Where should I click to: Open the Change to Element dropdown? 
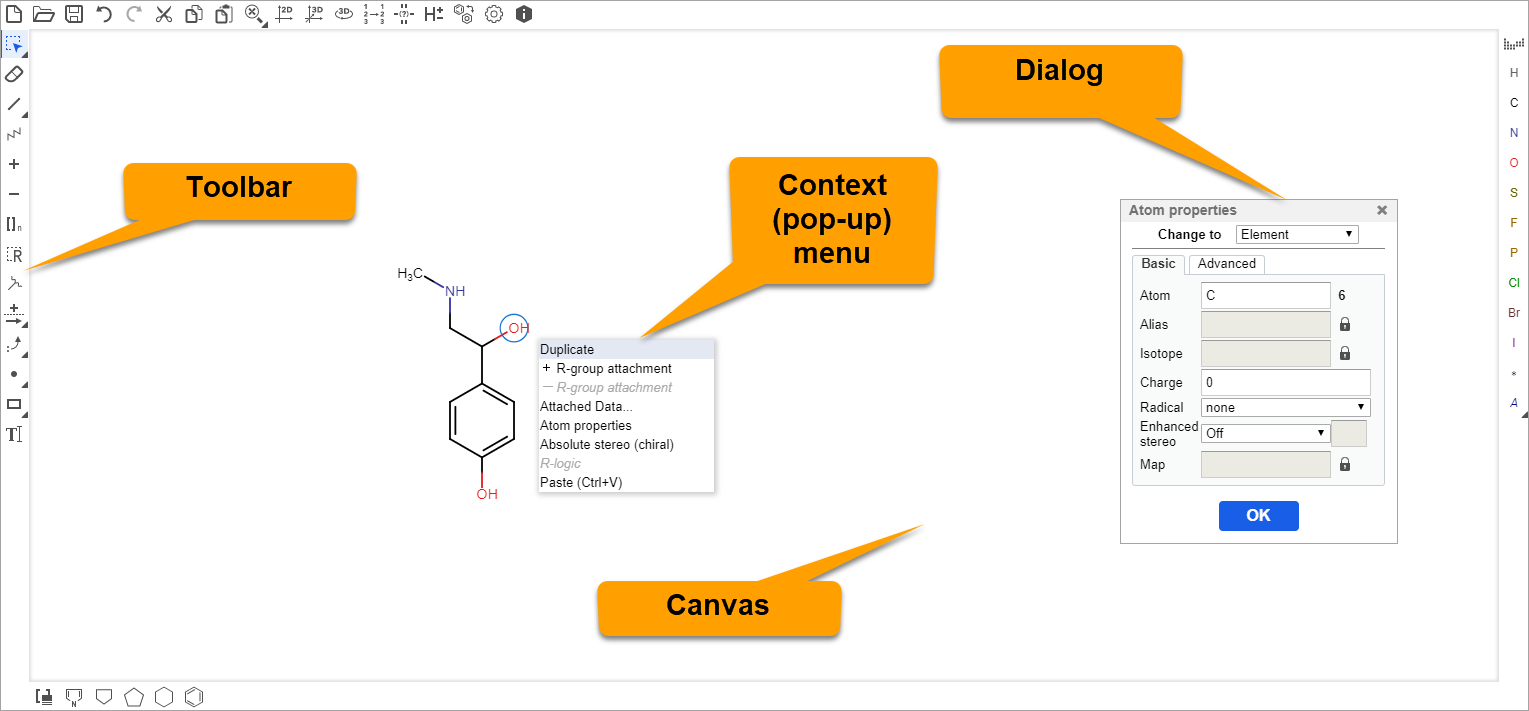[x=1297, y=234]
